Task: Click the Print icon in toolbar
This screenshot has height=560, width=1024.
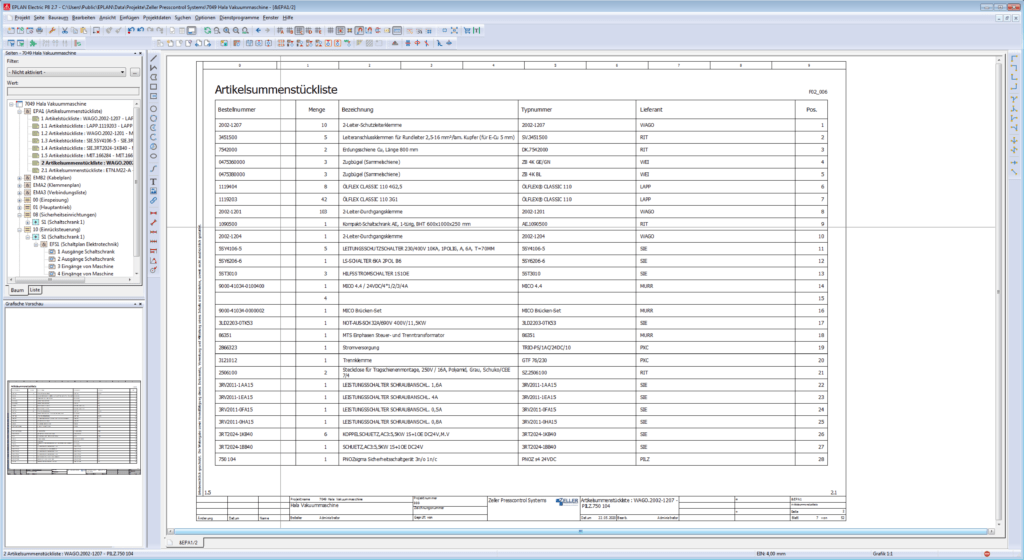Action: (x=40, y=30)
